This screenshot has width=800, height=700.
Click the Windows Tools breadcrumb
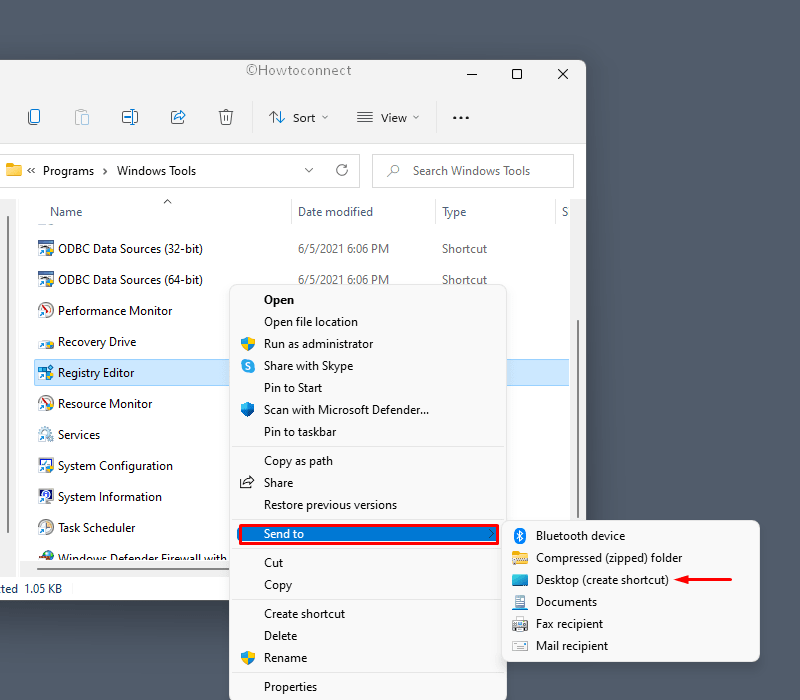point(156,171)
